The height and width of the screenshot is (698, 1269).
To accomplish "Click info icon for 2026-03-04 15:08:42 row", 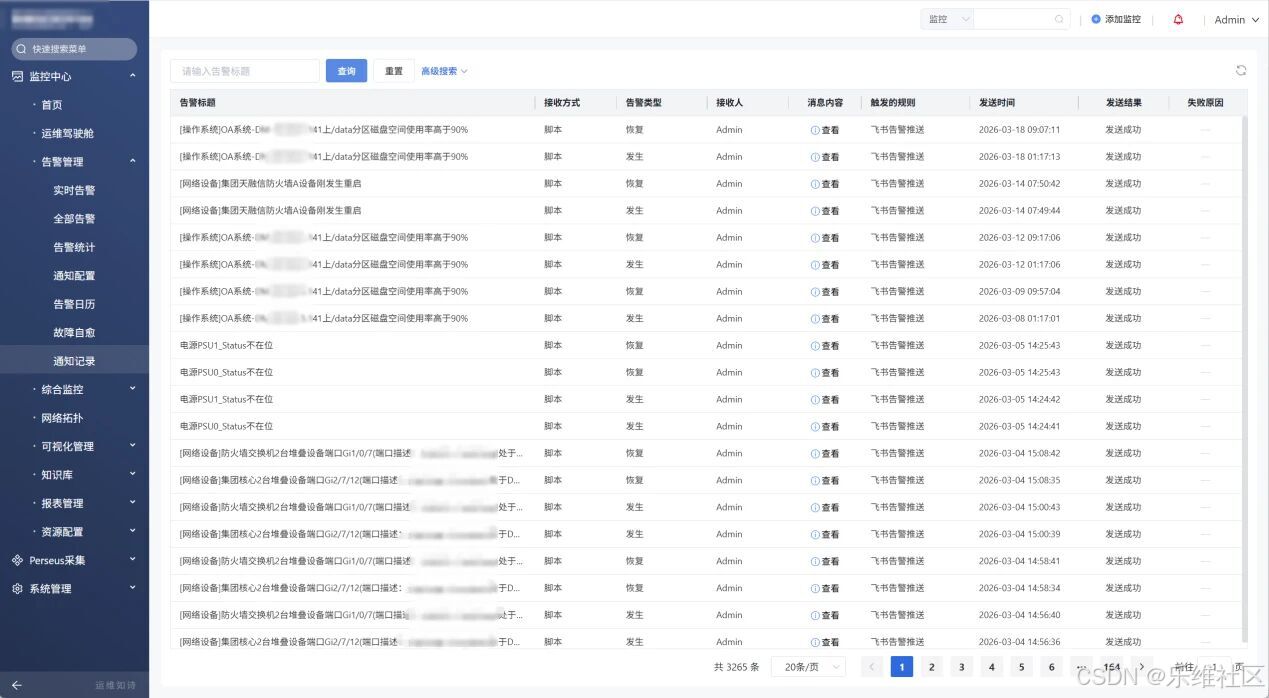I will (815, 454).
